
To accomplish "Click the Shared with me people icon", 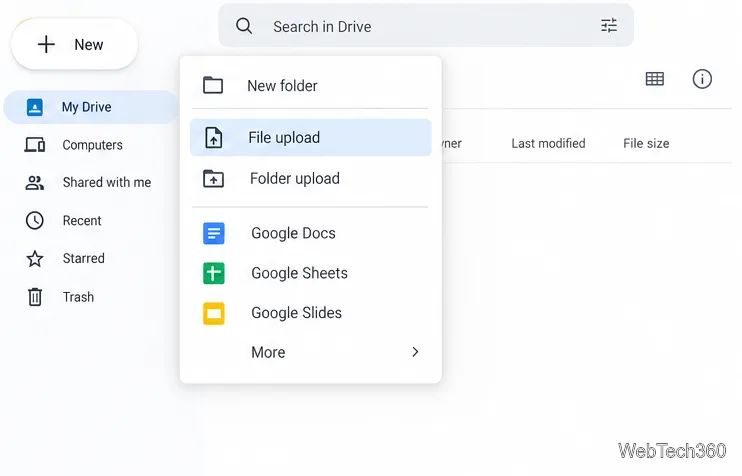I will click(x=35, y=183).
